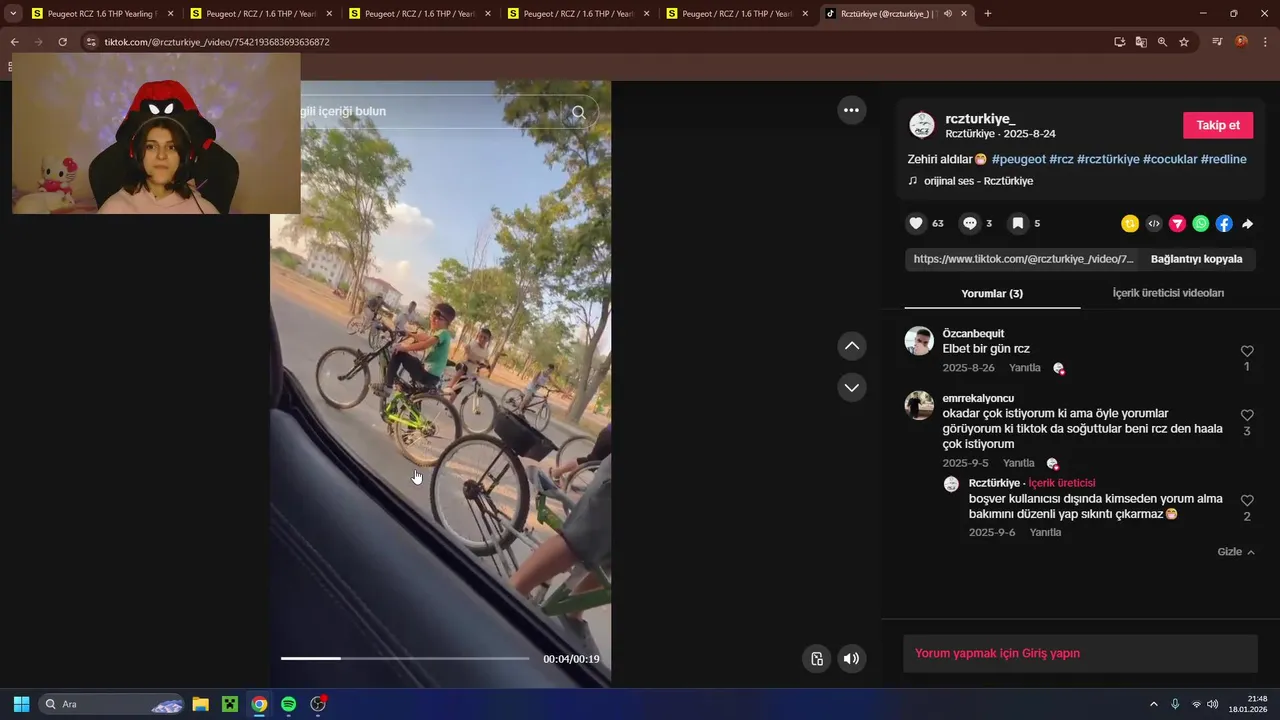
Task: Switch to the Yorumlar (3) tab
Action: click(992, 293)
